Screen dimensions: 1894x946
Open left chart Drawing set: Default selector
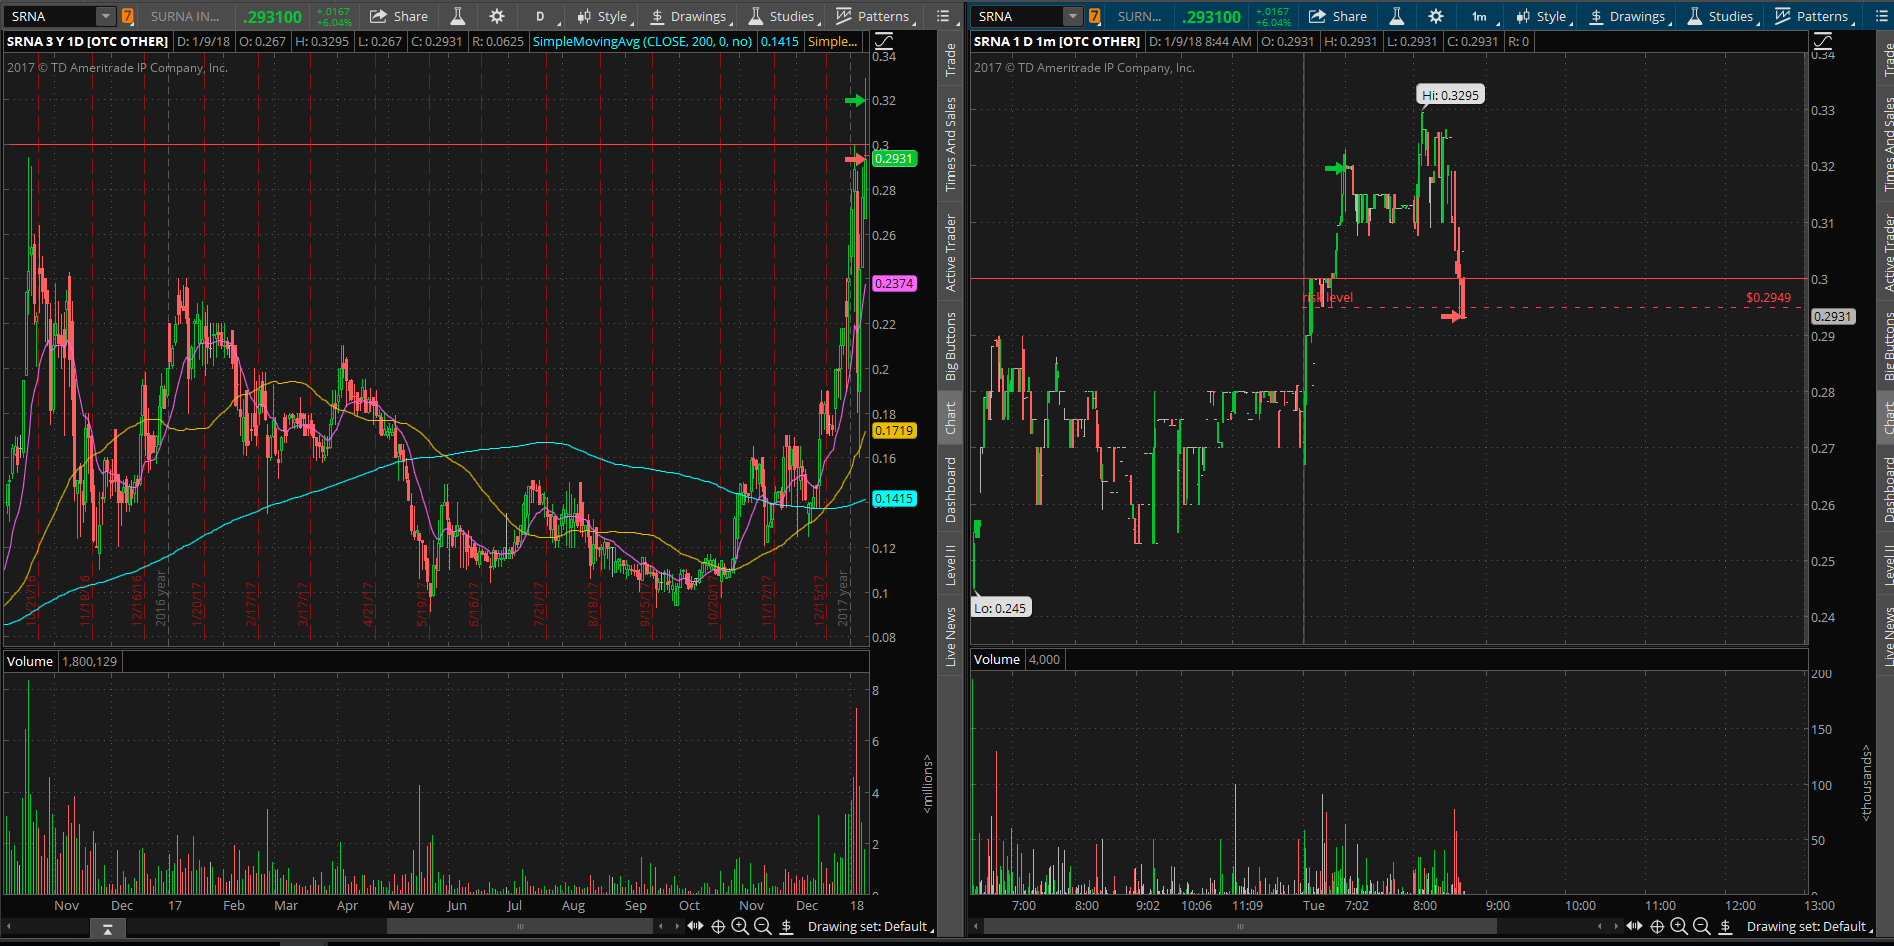tap(870, 927)
